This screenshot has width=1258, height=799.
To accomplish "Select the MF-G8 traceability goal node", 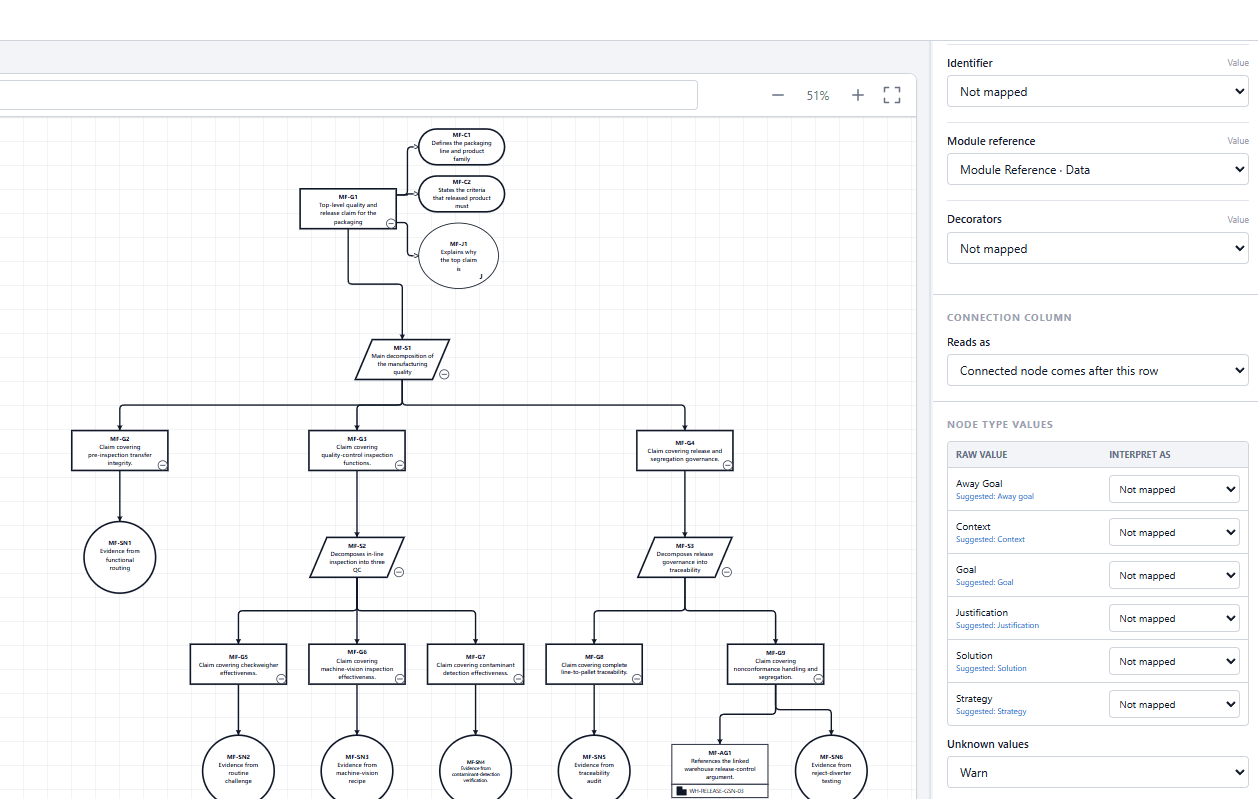I will (594, 664).
